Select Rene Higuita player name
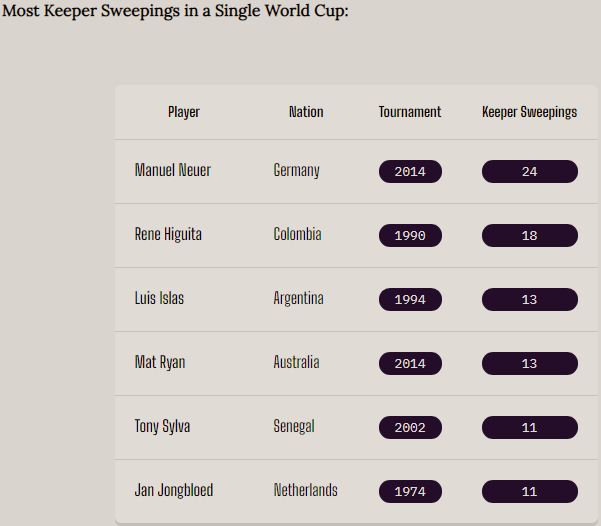Screen dimensions: 601x526 (168, 235)
